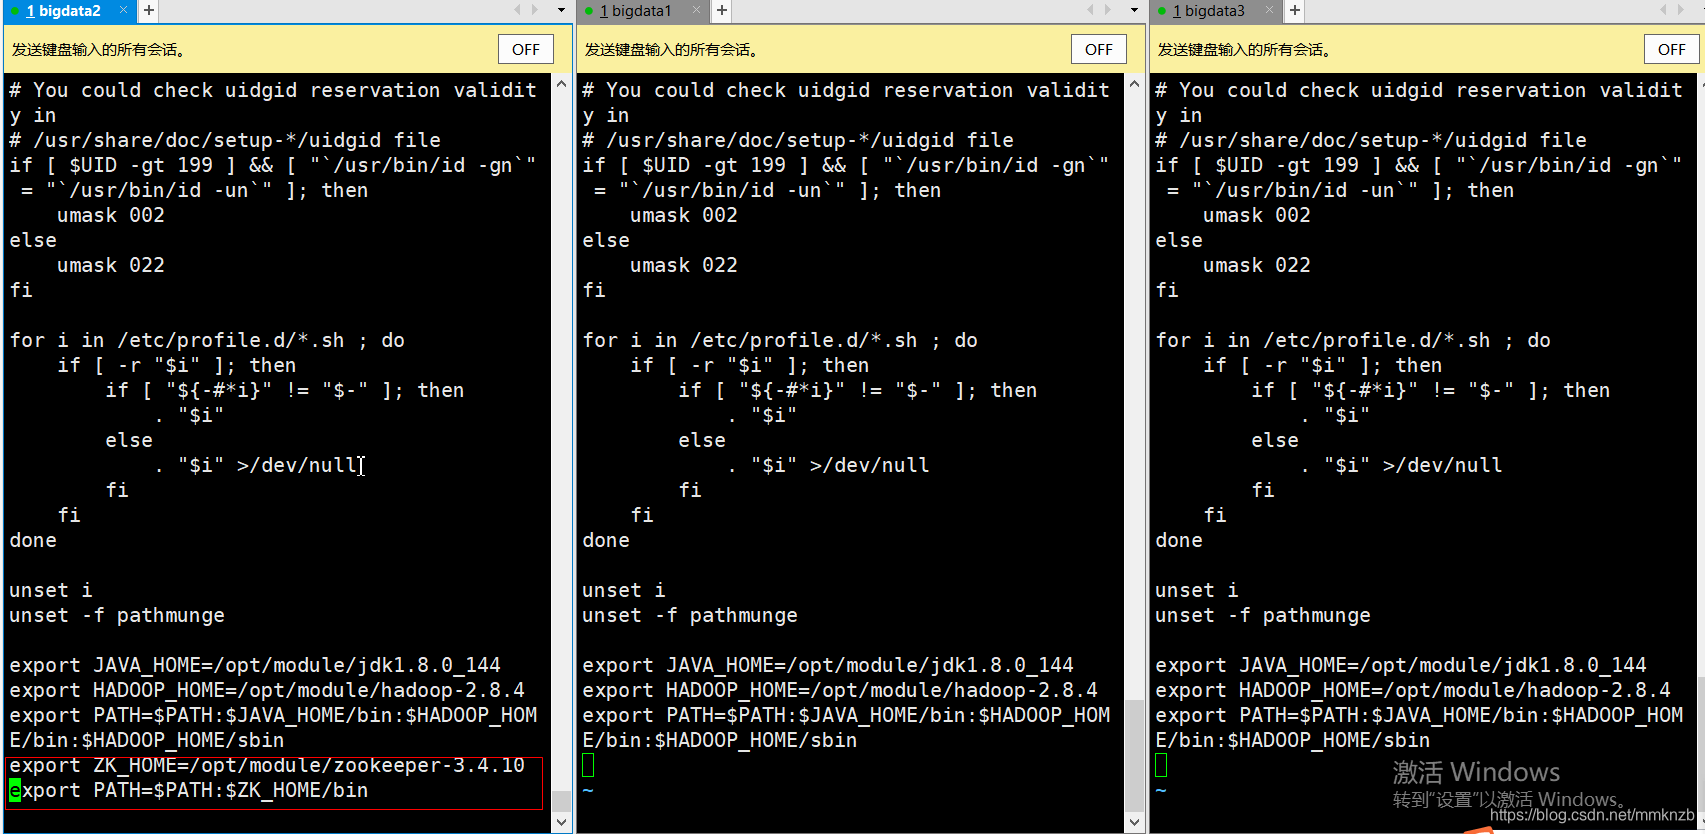Image resolution: width=1705 pixels, height=834 pixels.
Task: Click tab scroll-right arrow in bigdata1 pane
Action: coord(1108,10)
